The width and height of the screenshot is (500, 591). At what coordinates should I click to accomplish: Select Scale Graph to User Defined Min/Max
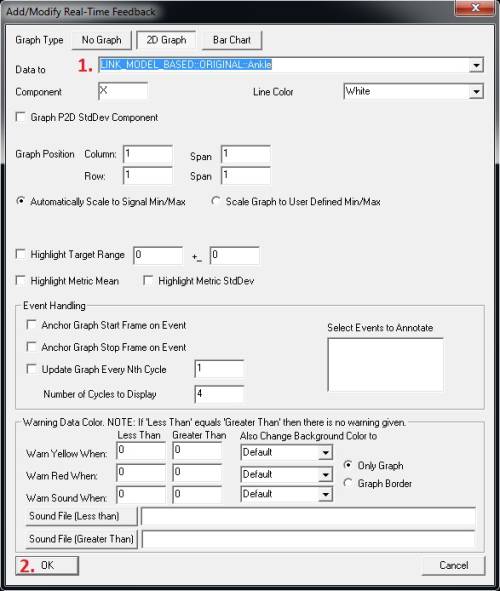[x=216, y=201]
